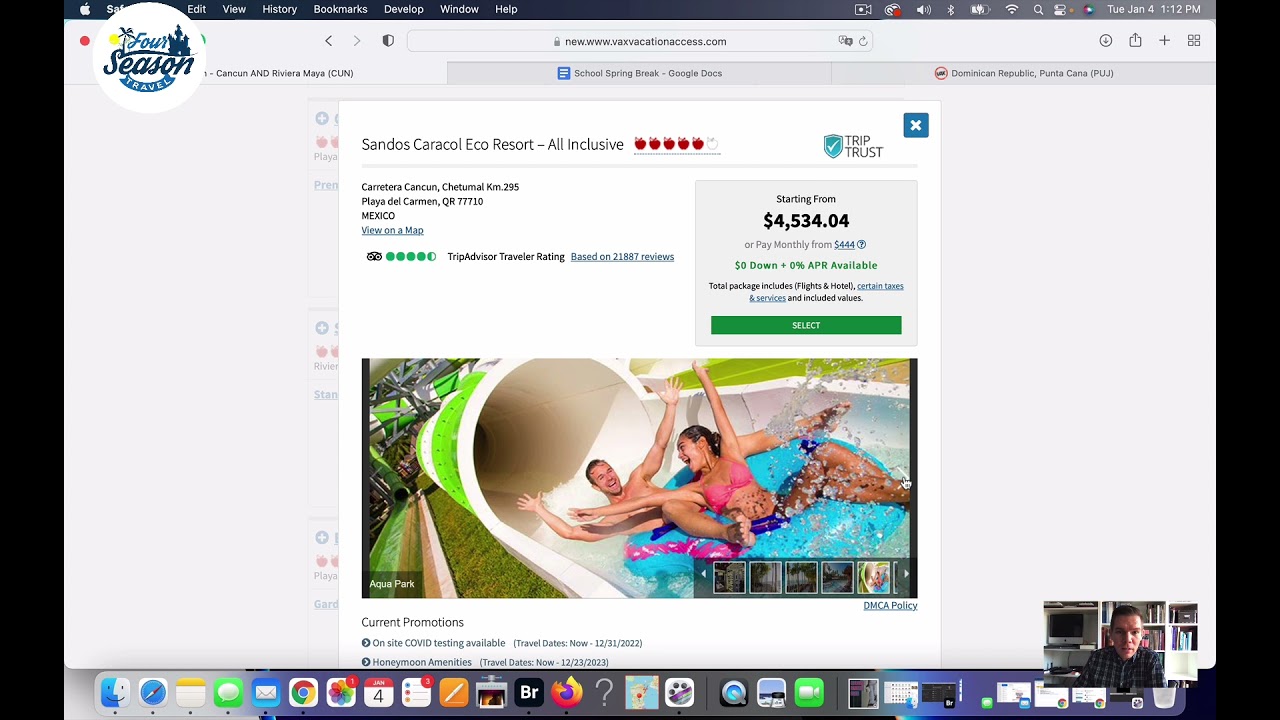Open the Window menu

point(459,9)
